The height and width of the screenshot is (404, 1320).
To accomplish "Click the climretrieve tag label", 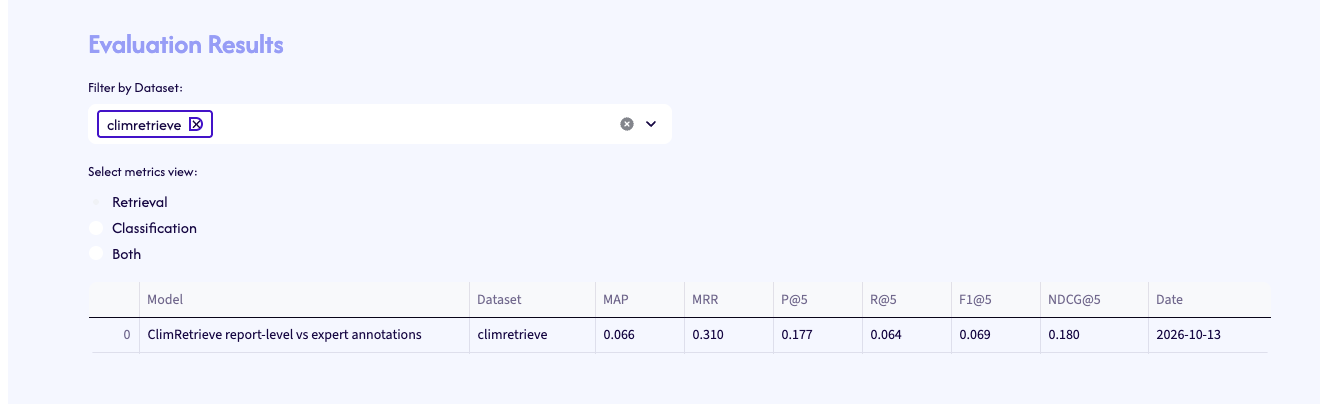I will click(144, 125).
